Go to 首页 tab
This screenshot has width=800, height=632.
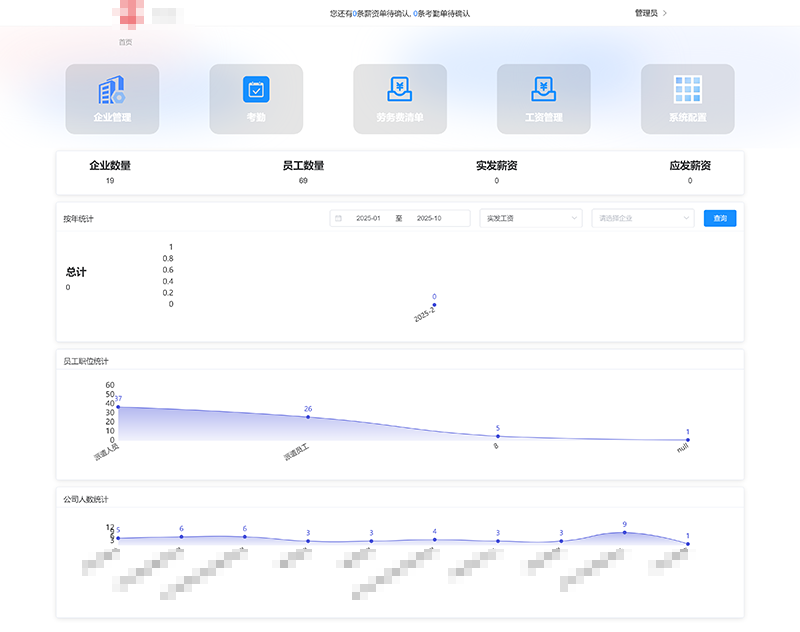(x=125, y=42)
